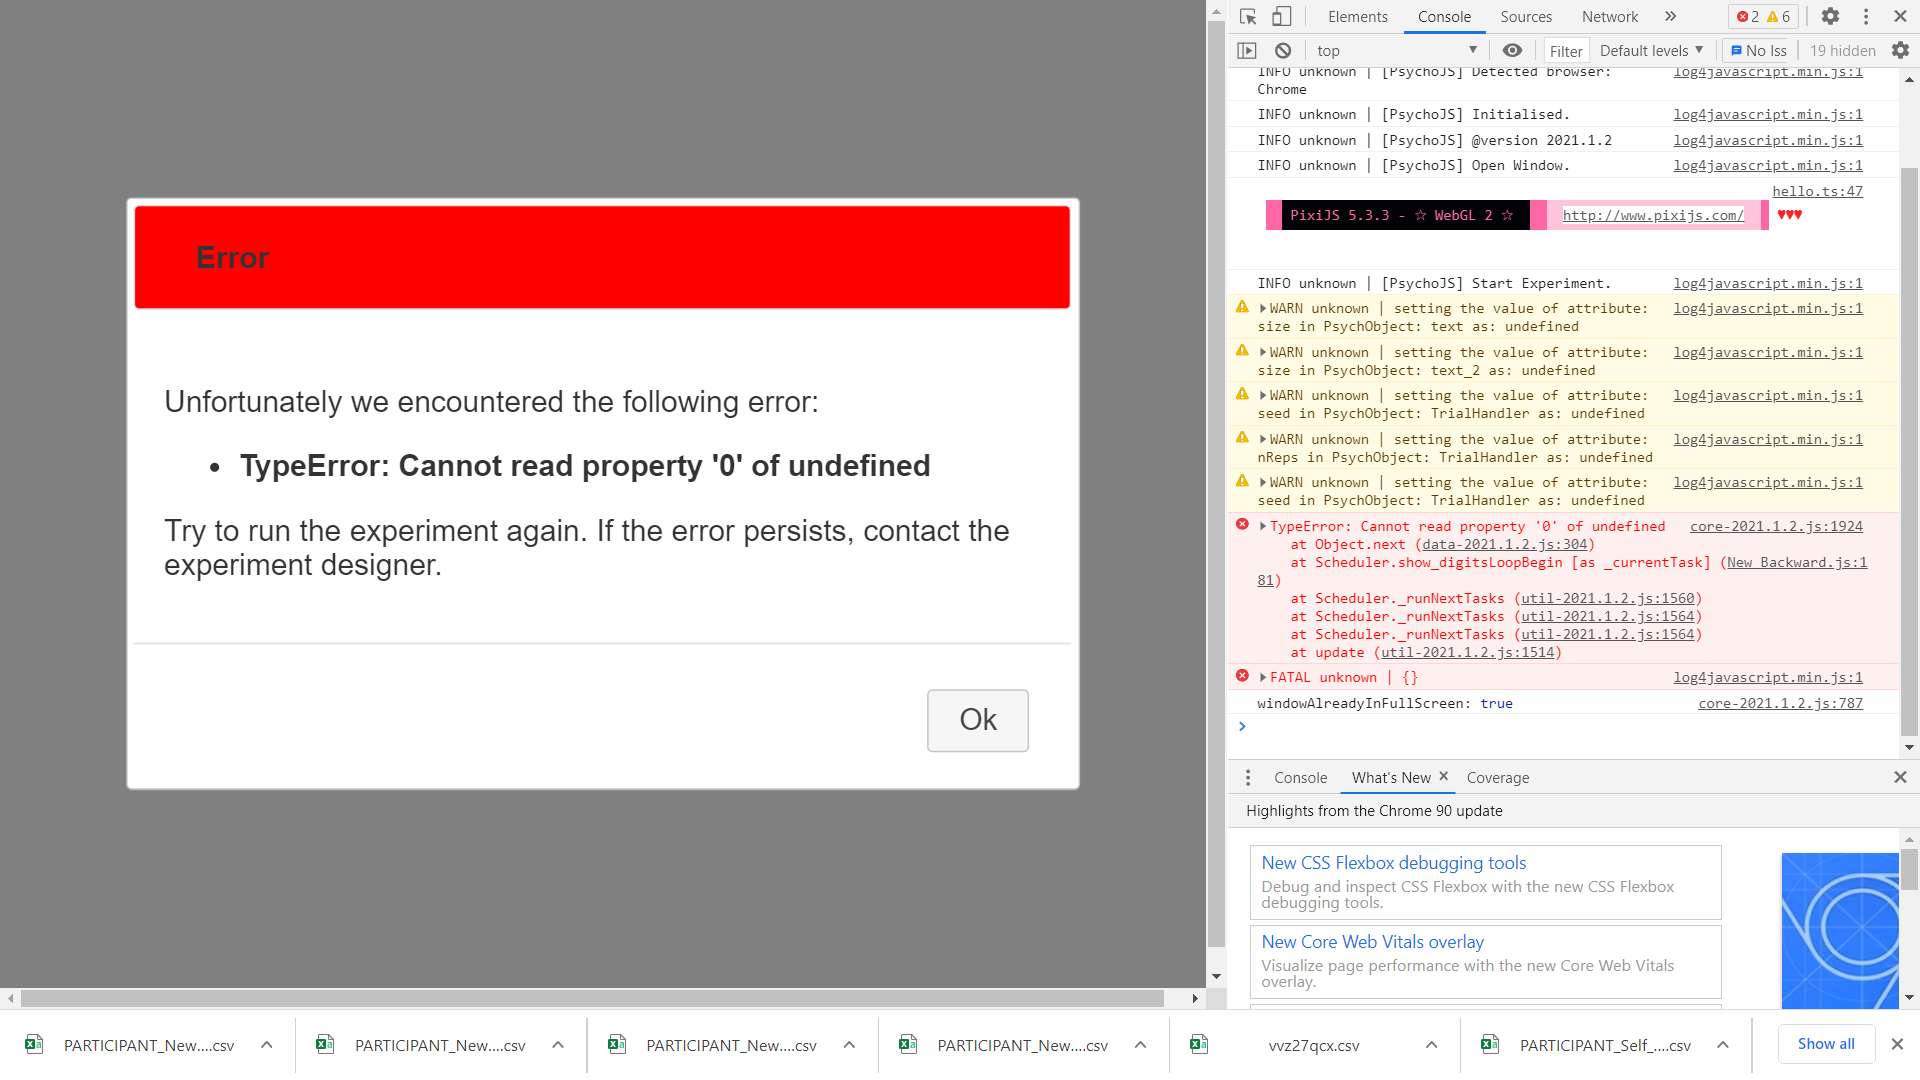Open DevTools settings gear icon
Viewport: 1920px width, 1080px height.
tap(1830, 16)
